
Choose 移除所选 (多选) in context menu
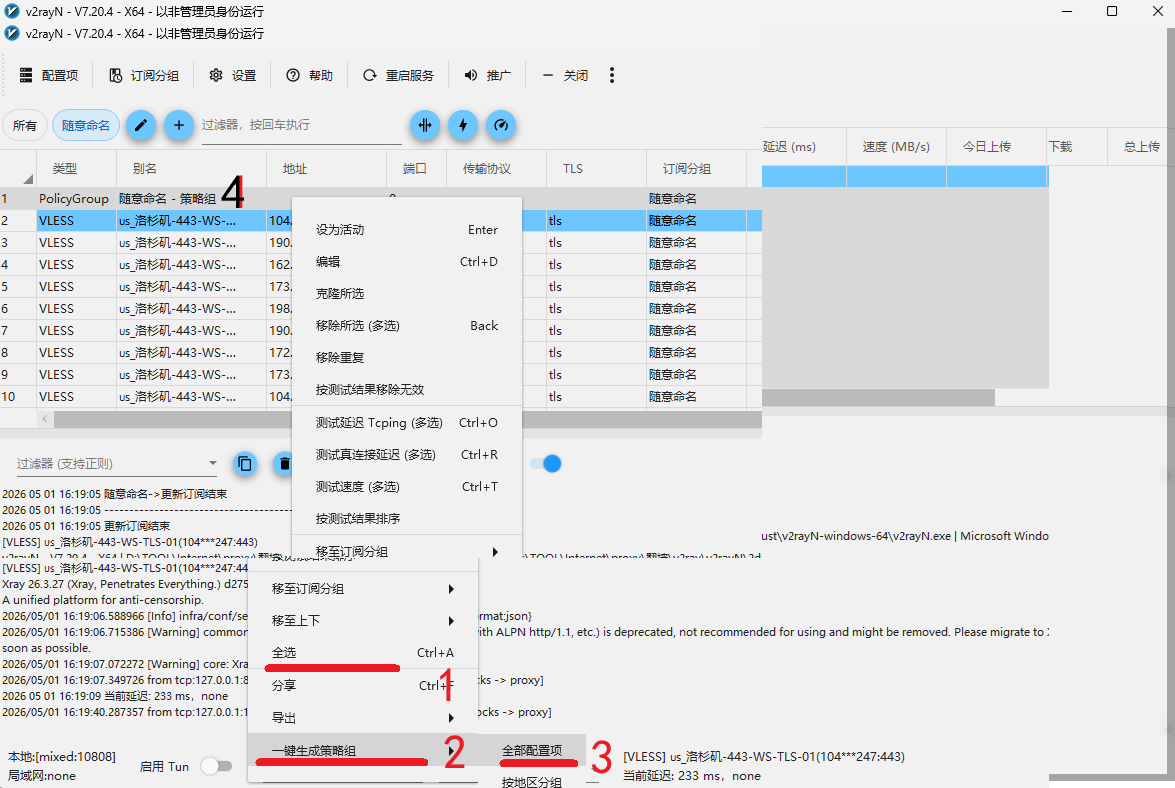click(406, 326)
